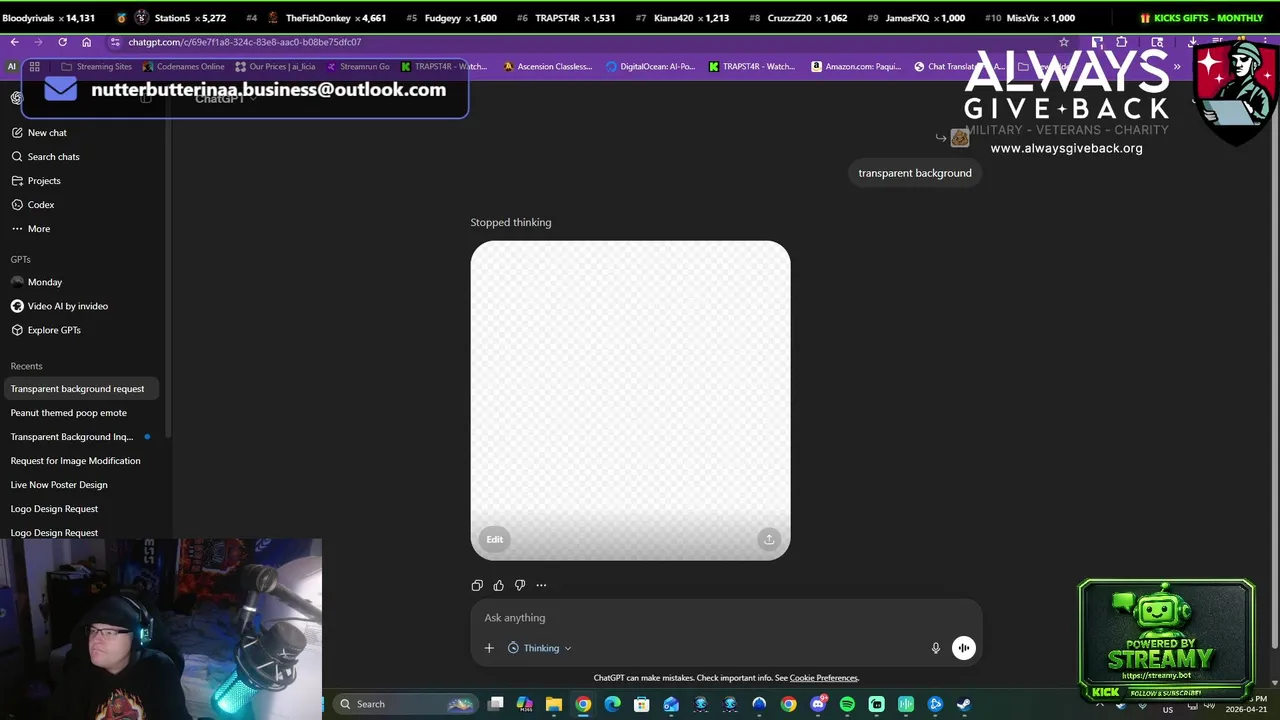Go back in the browser
This screenshot has width=1280, height=720.
(14, 42)
